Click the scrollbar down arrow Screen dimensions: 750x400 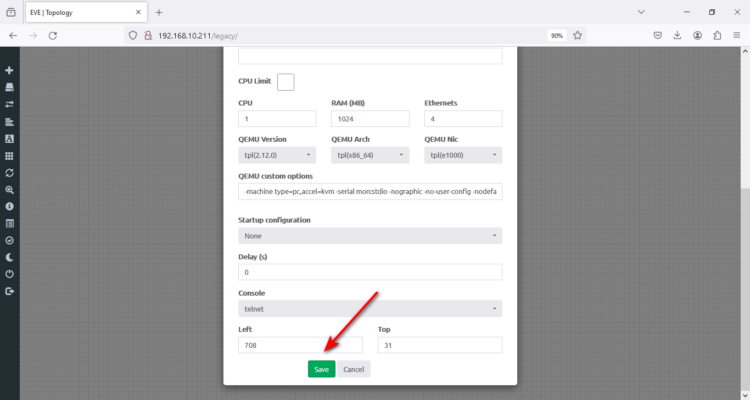(745, 396)
